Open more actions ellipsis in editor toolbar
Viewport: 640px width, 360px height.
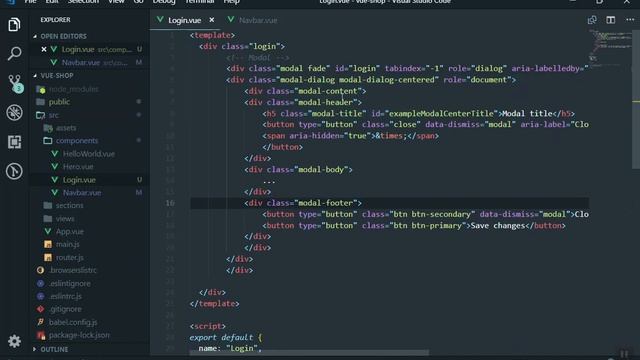pyautogui.click(x=630, y=20)
